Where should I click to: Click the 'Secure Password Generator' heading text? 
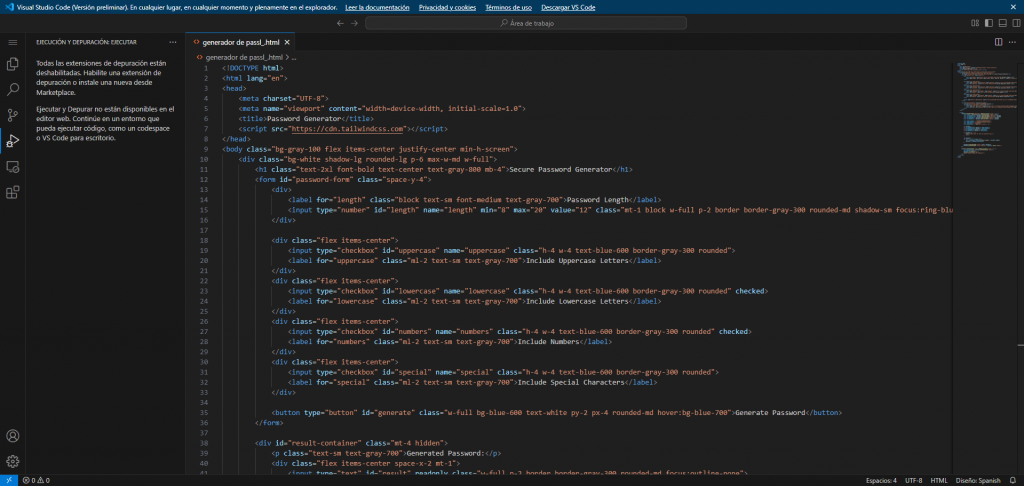click(560, 169)
